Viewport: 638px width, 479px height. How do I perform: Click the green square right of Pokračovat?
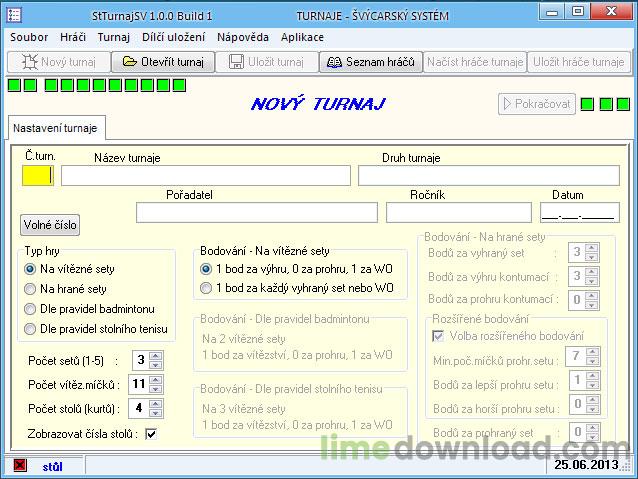[x=588, y=104]
